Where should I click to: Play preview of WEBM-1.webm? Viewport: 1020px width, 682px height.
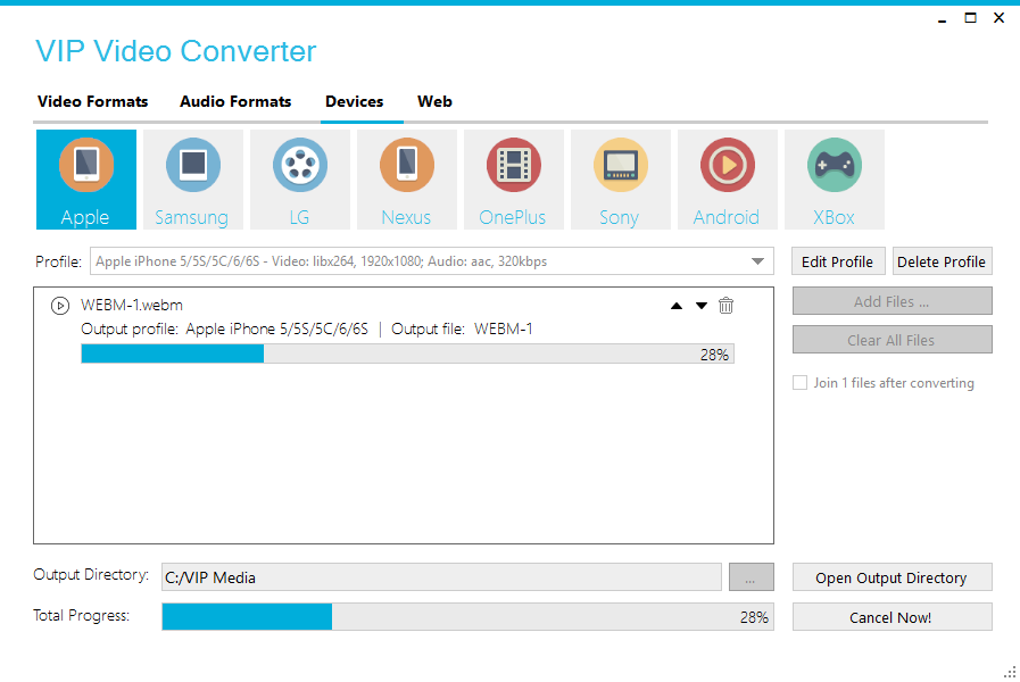[x=60, y=305]
